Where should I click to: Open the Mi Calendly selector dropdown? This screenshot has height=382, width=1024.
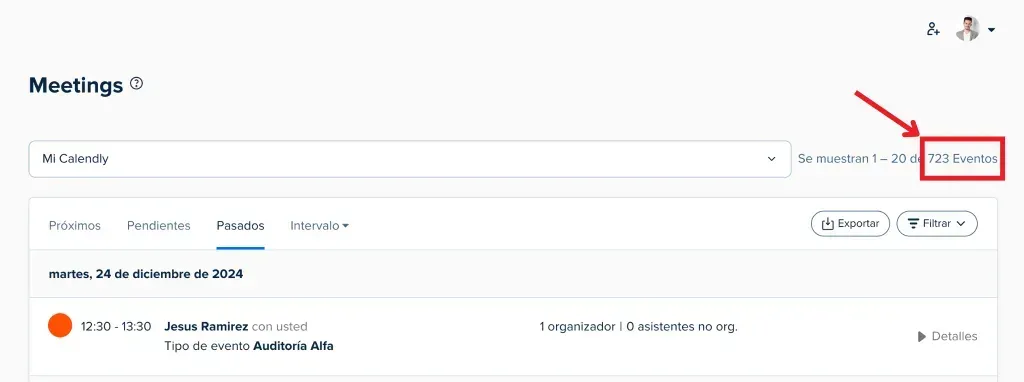(409, 159)
